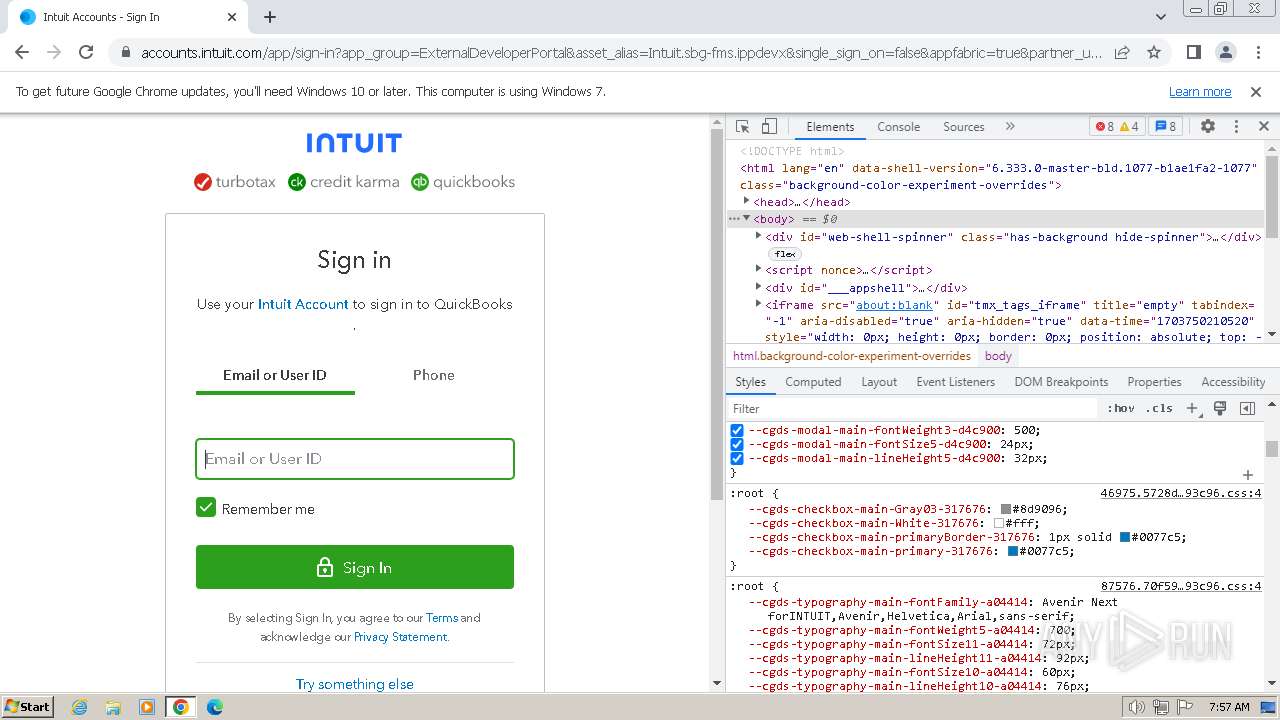Uncheck the Remember me checkbox
The image size is (1280, 720).
point(206,508)
